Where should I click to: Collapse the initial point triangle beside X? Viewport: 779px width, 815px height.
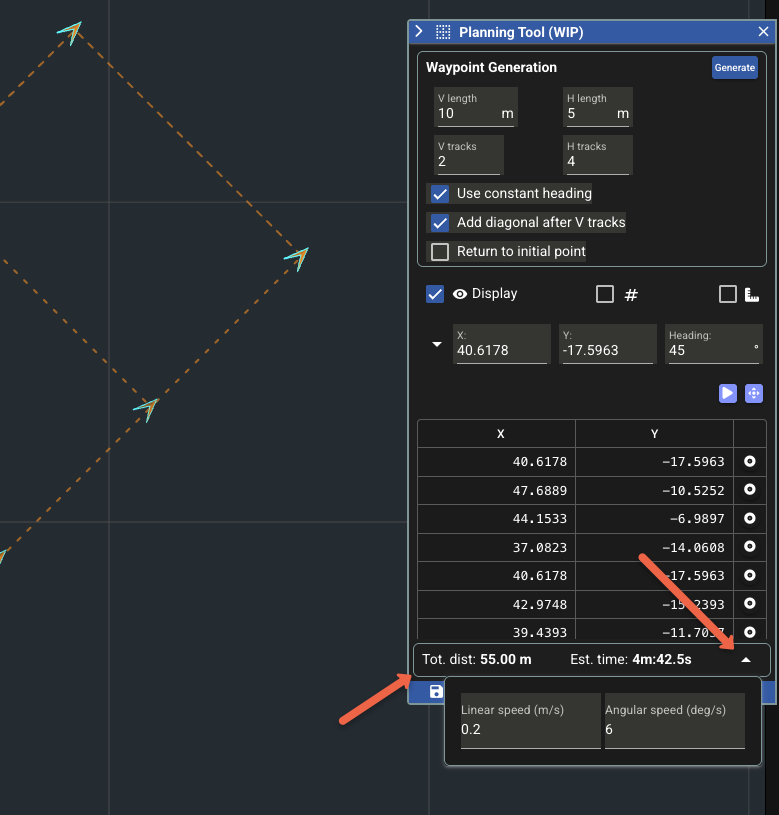436,345
